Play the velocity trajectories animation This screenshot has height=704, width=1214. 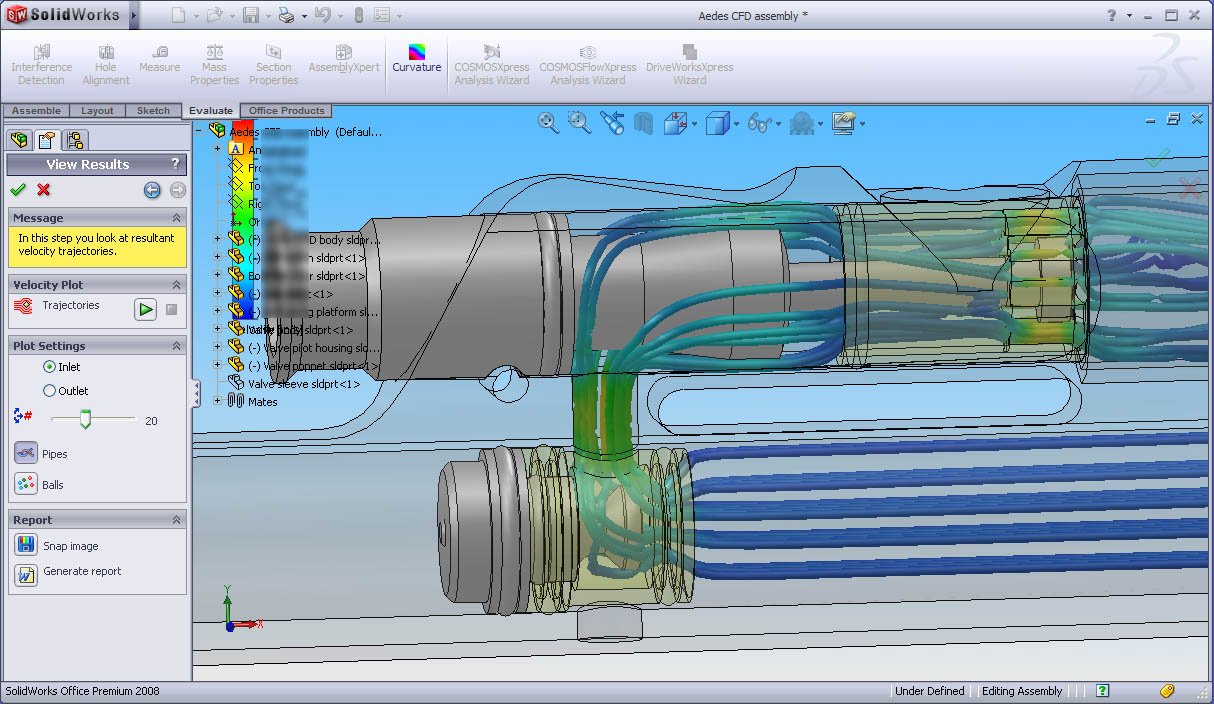point(146,310)
